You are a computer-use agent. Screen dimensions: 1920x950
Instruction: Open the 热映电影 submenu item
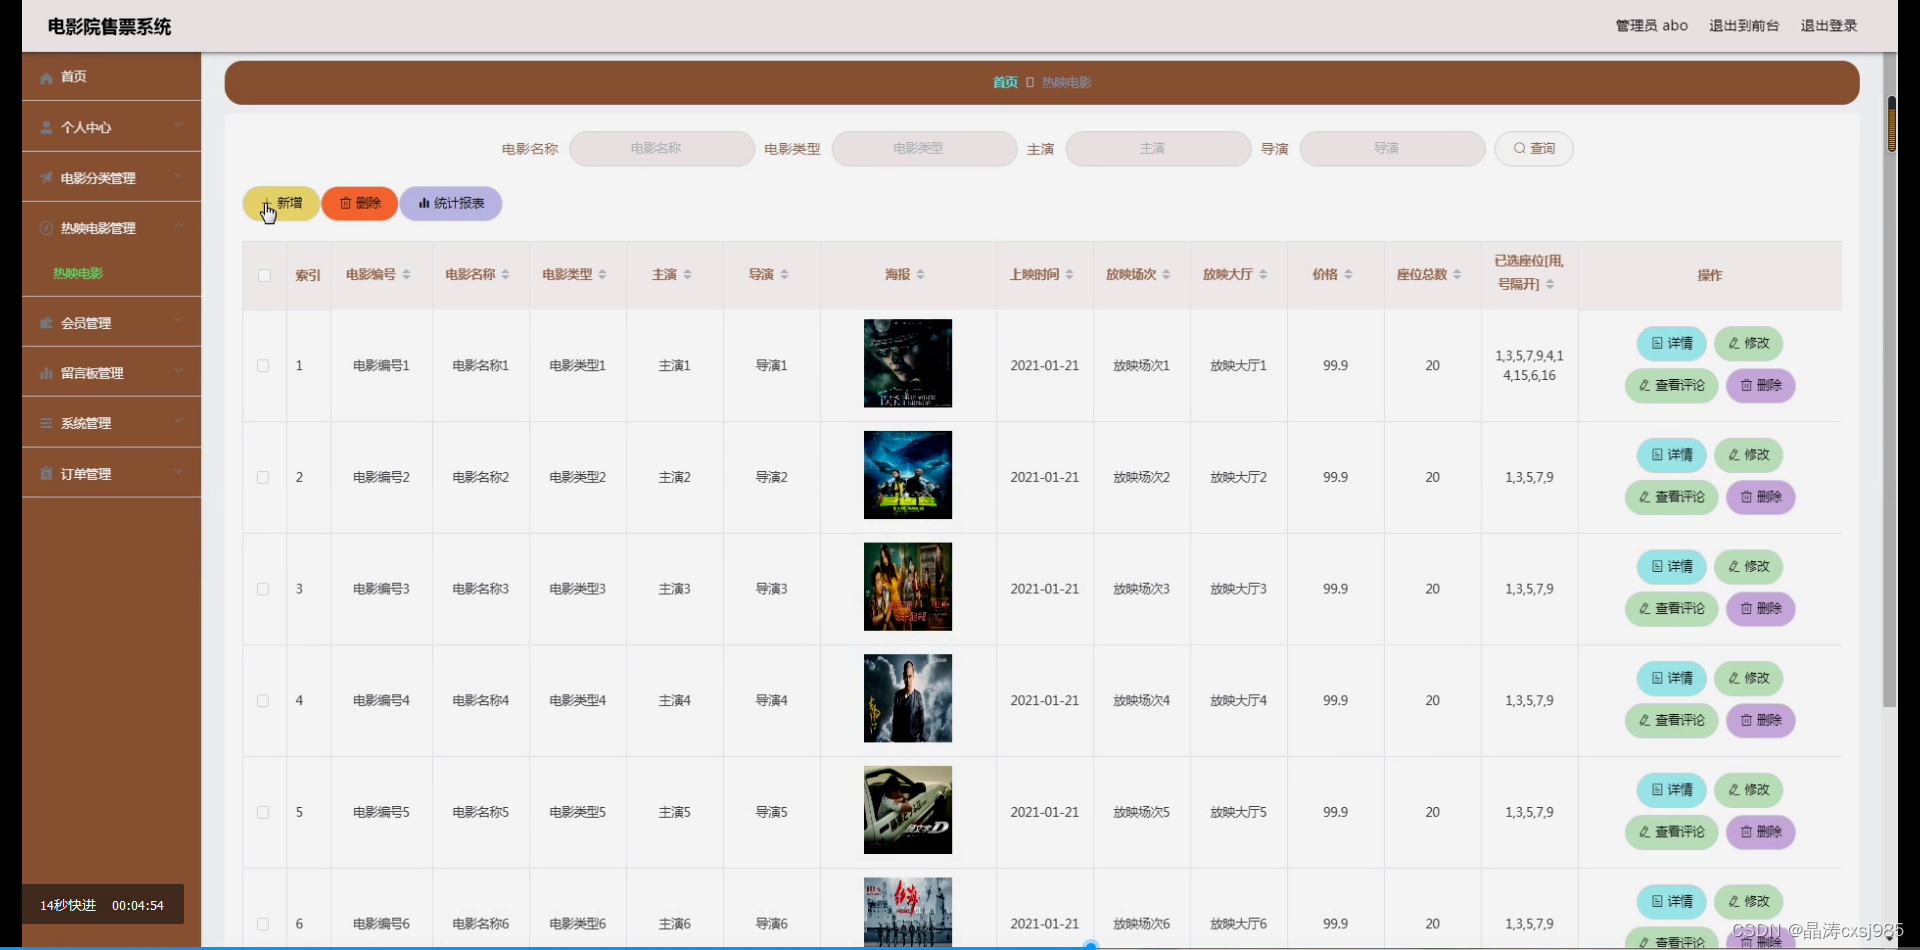77,272
